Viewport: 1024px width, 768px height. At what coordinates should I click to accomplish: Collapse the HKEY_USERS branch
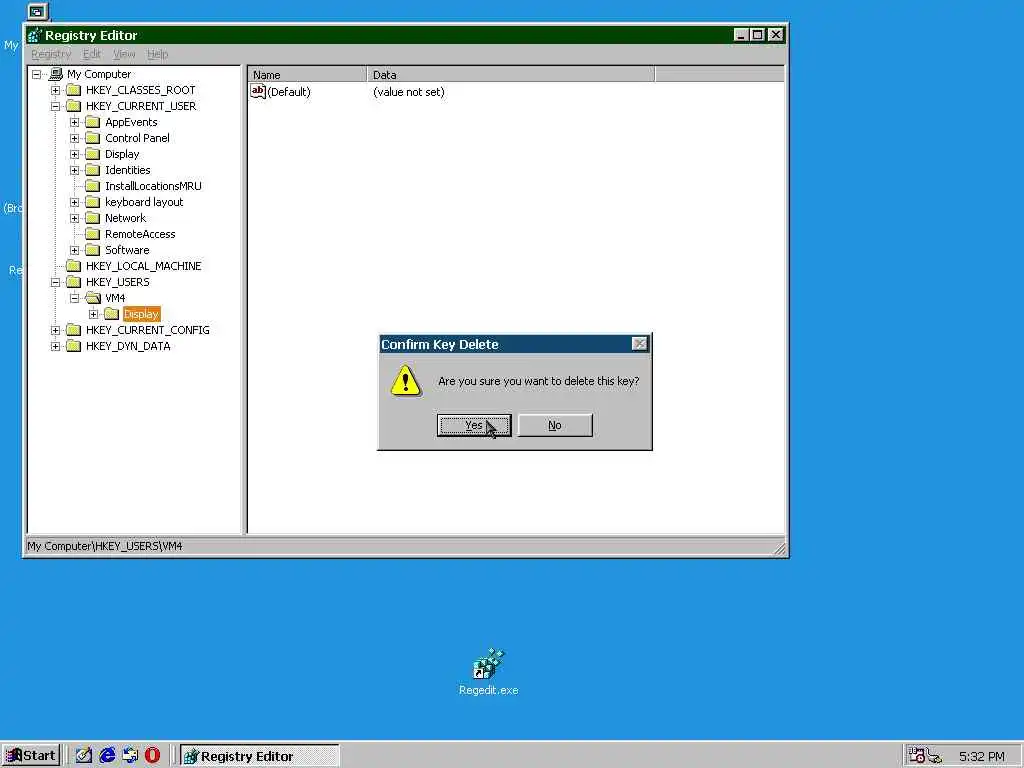[x=56, y=282]
